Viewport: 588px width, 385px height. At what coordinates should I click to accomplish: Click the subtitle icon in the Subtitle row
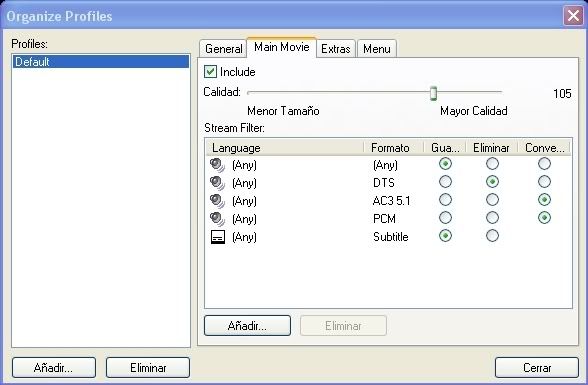click(218, 237)
